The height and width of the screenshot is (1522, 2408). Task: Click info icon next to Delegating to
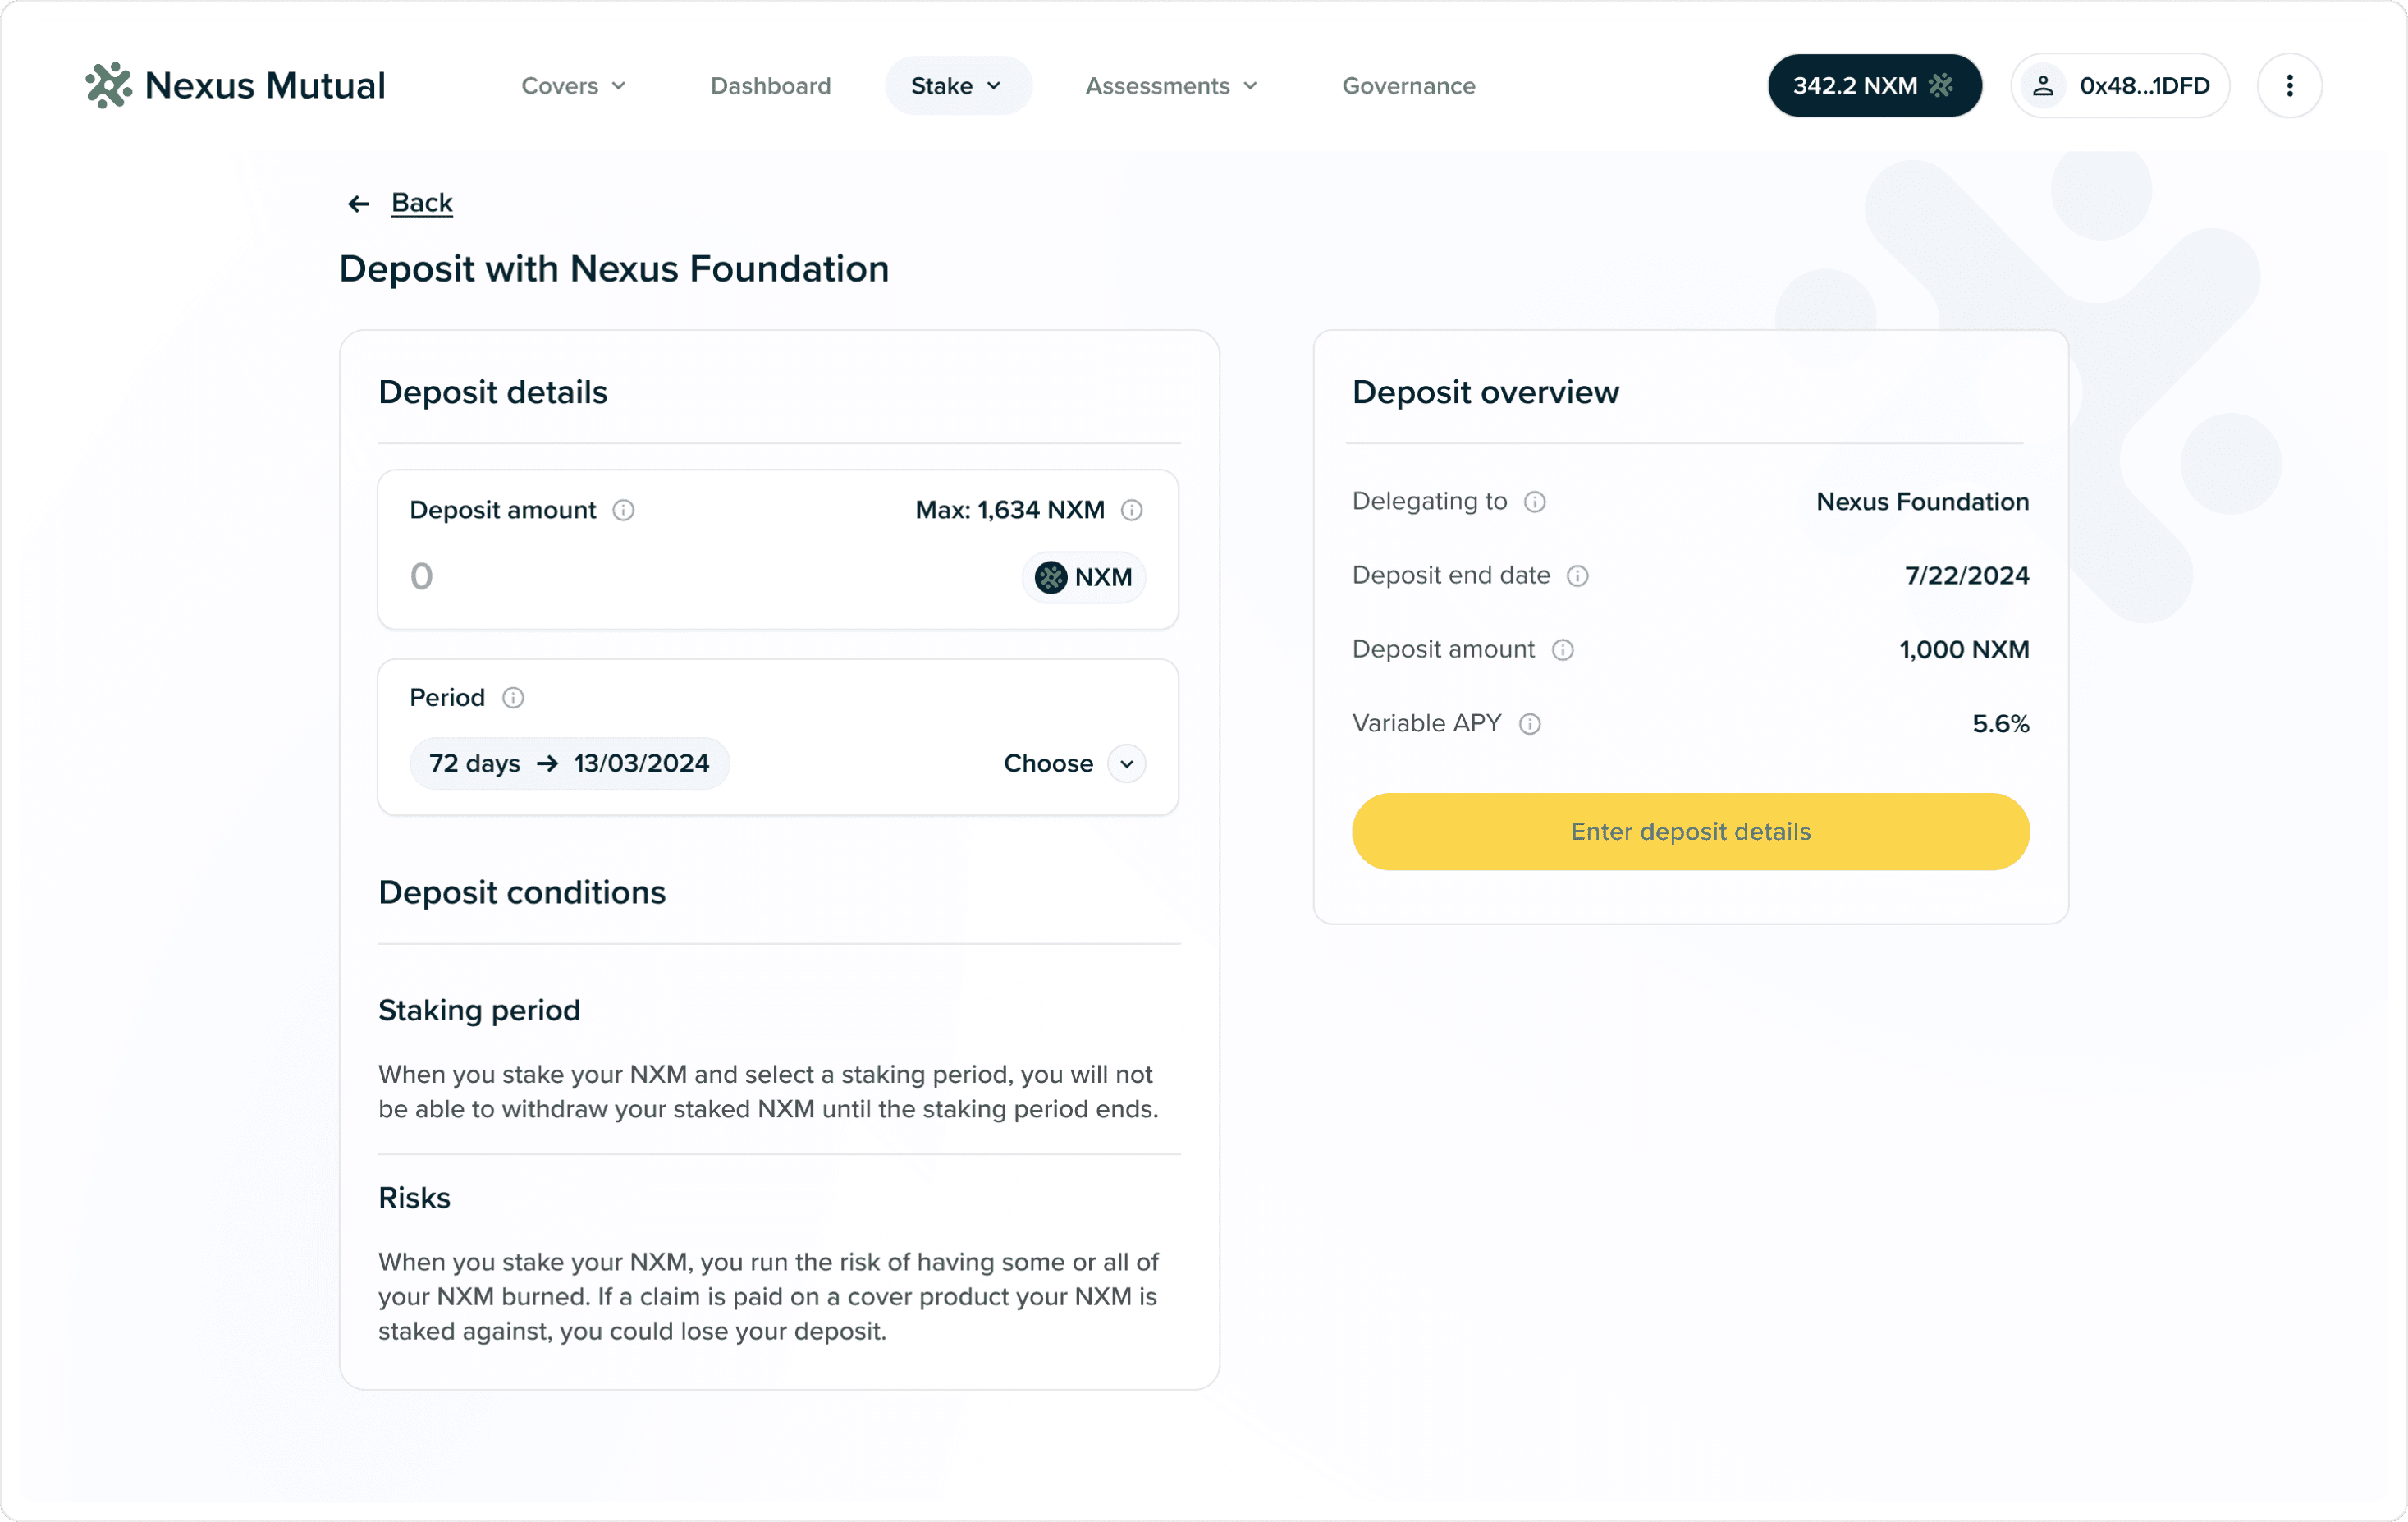point(1534,501)
